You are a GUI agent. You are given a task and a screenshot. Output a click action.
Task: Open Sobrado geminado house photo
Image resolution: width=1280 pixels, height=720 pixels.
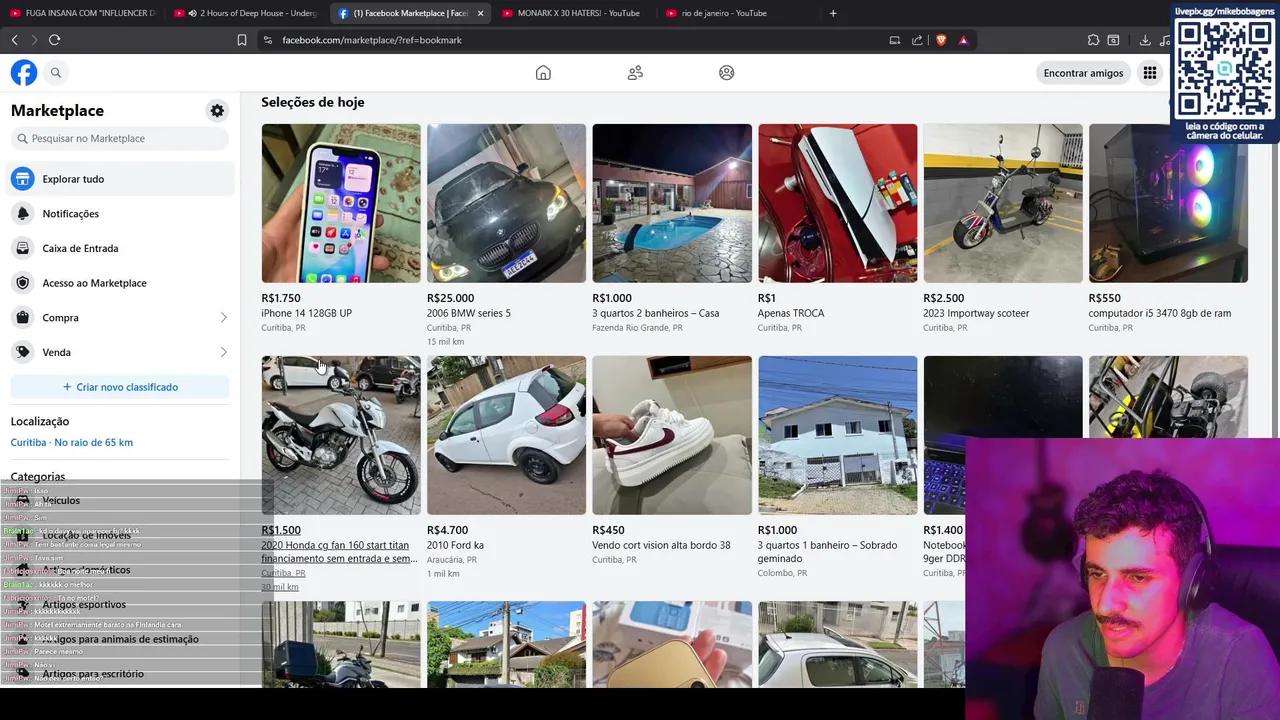coord(837,435)
